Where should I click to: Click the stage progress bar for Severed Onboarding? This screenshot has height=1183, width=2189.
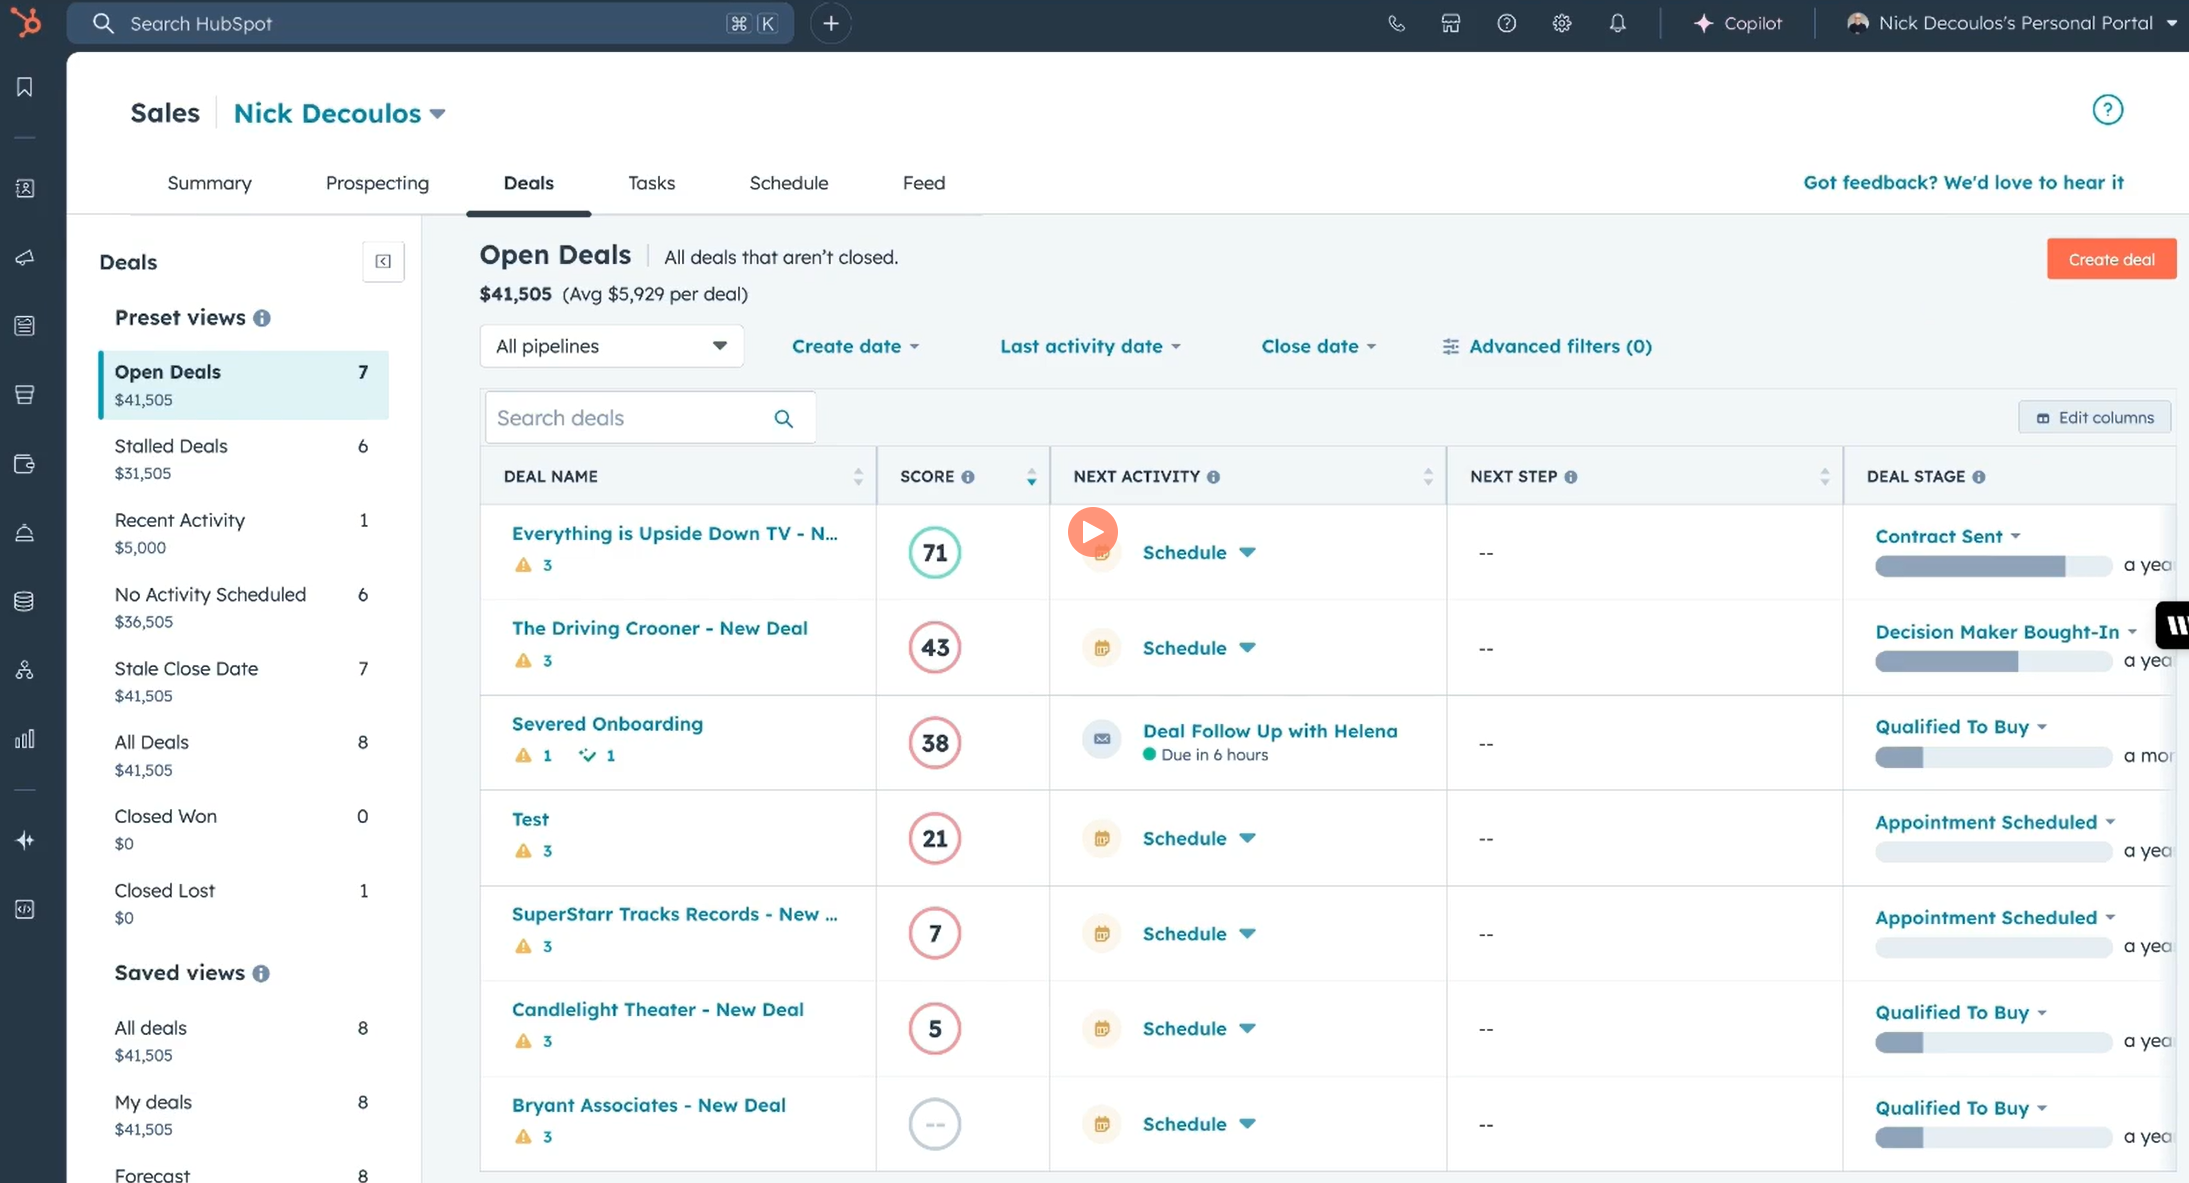click(1993, 757)
